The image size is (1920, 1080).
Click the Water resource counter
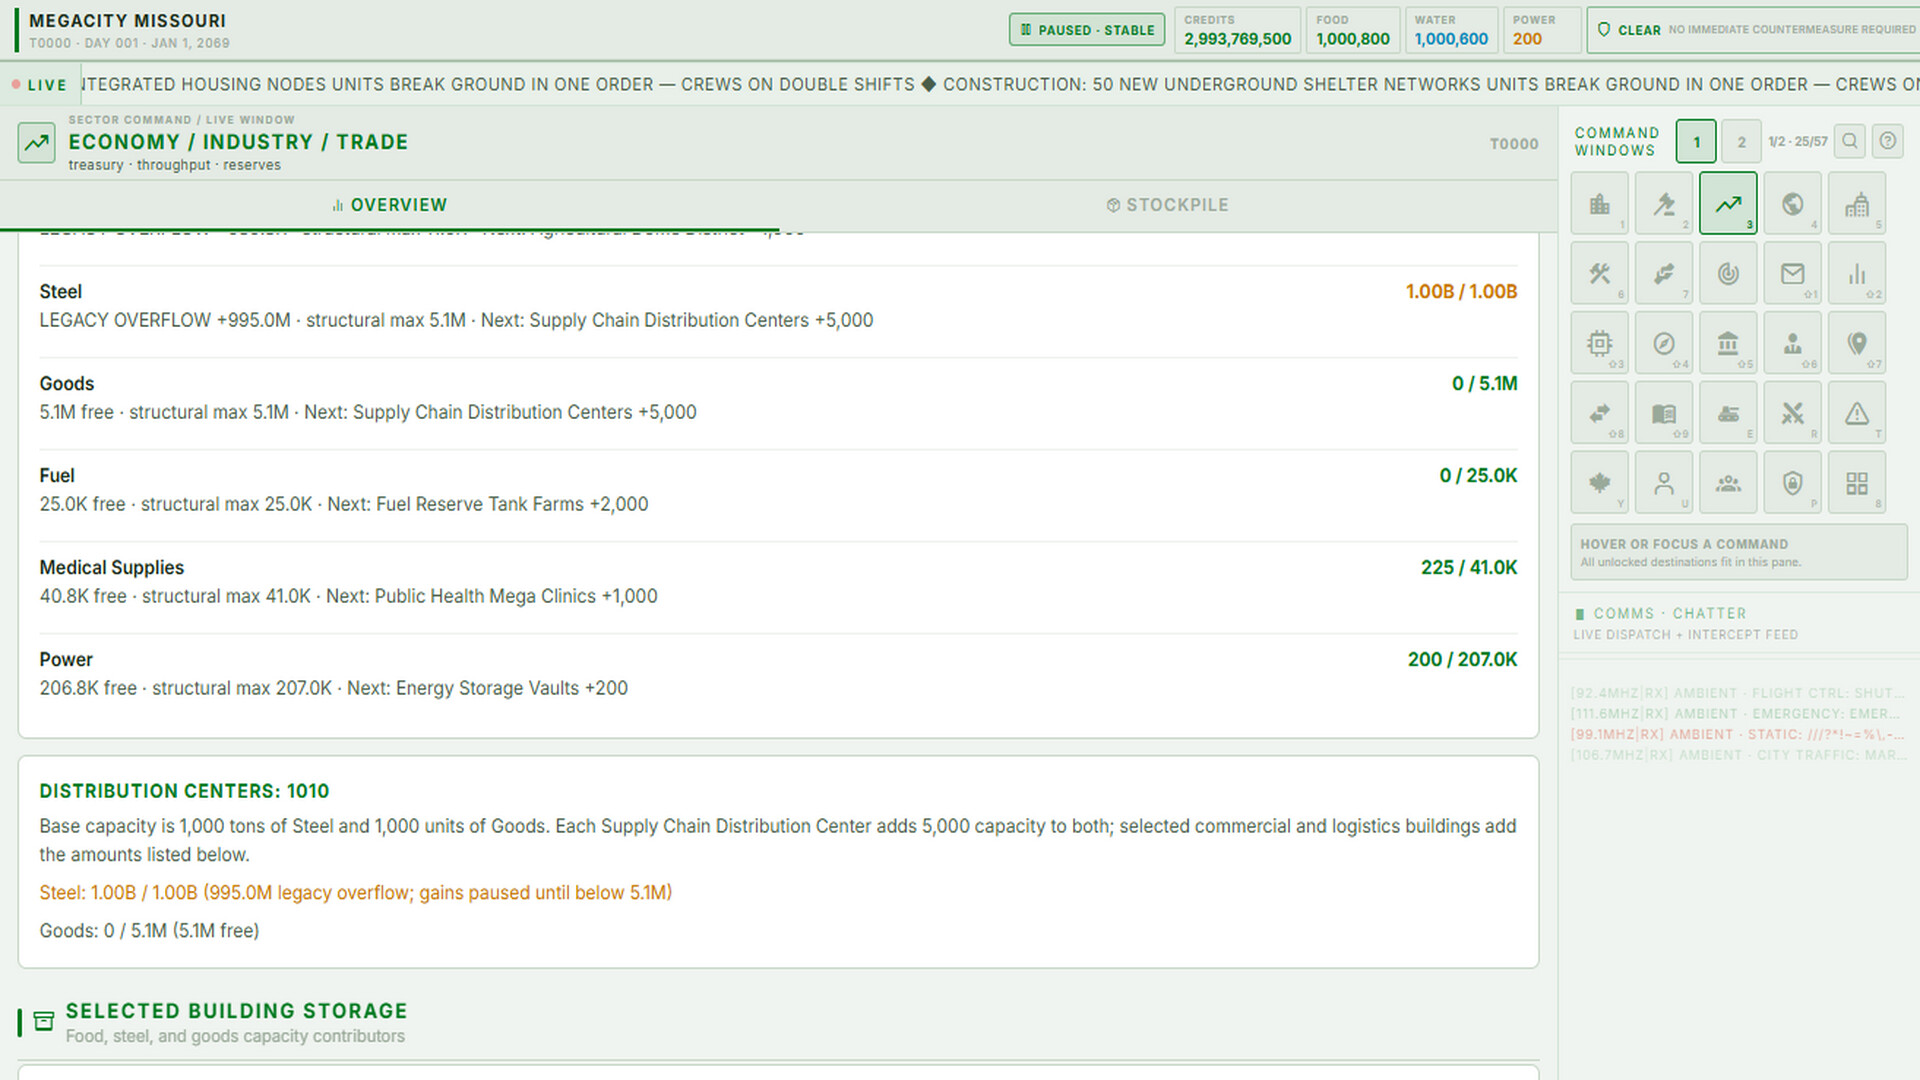(1451, 30)
